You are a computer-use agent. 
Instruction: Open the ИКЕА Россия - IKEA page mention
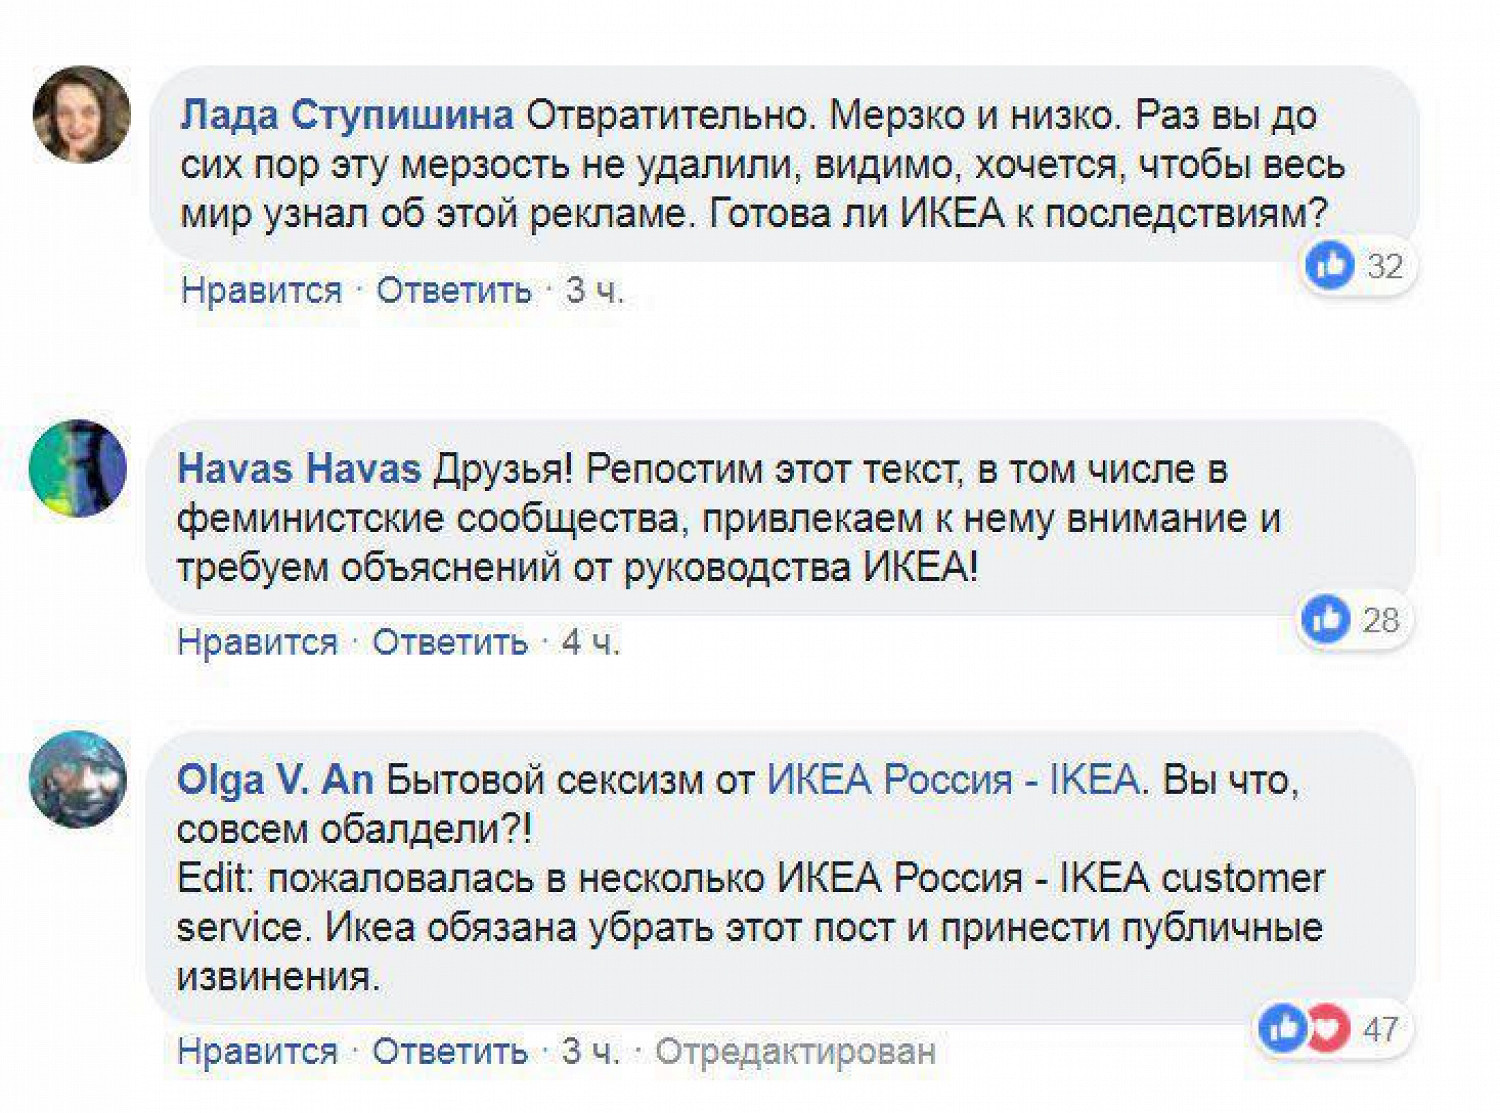click(952, 780)
